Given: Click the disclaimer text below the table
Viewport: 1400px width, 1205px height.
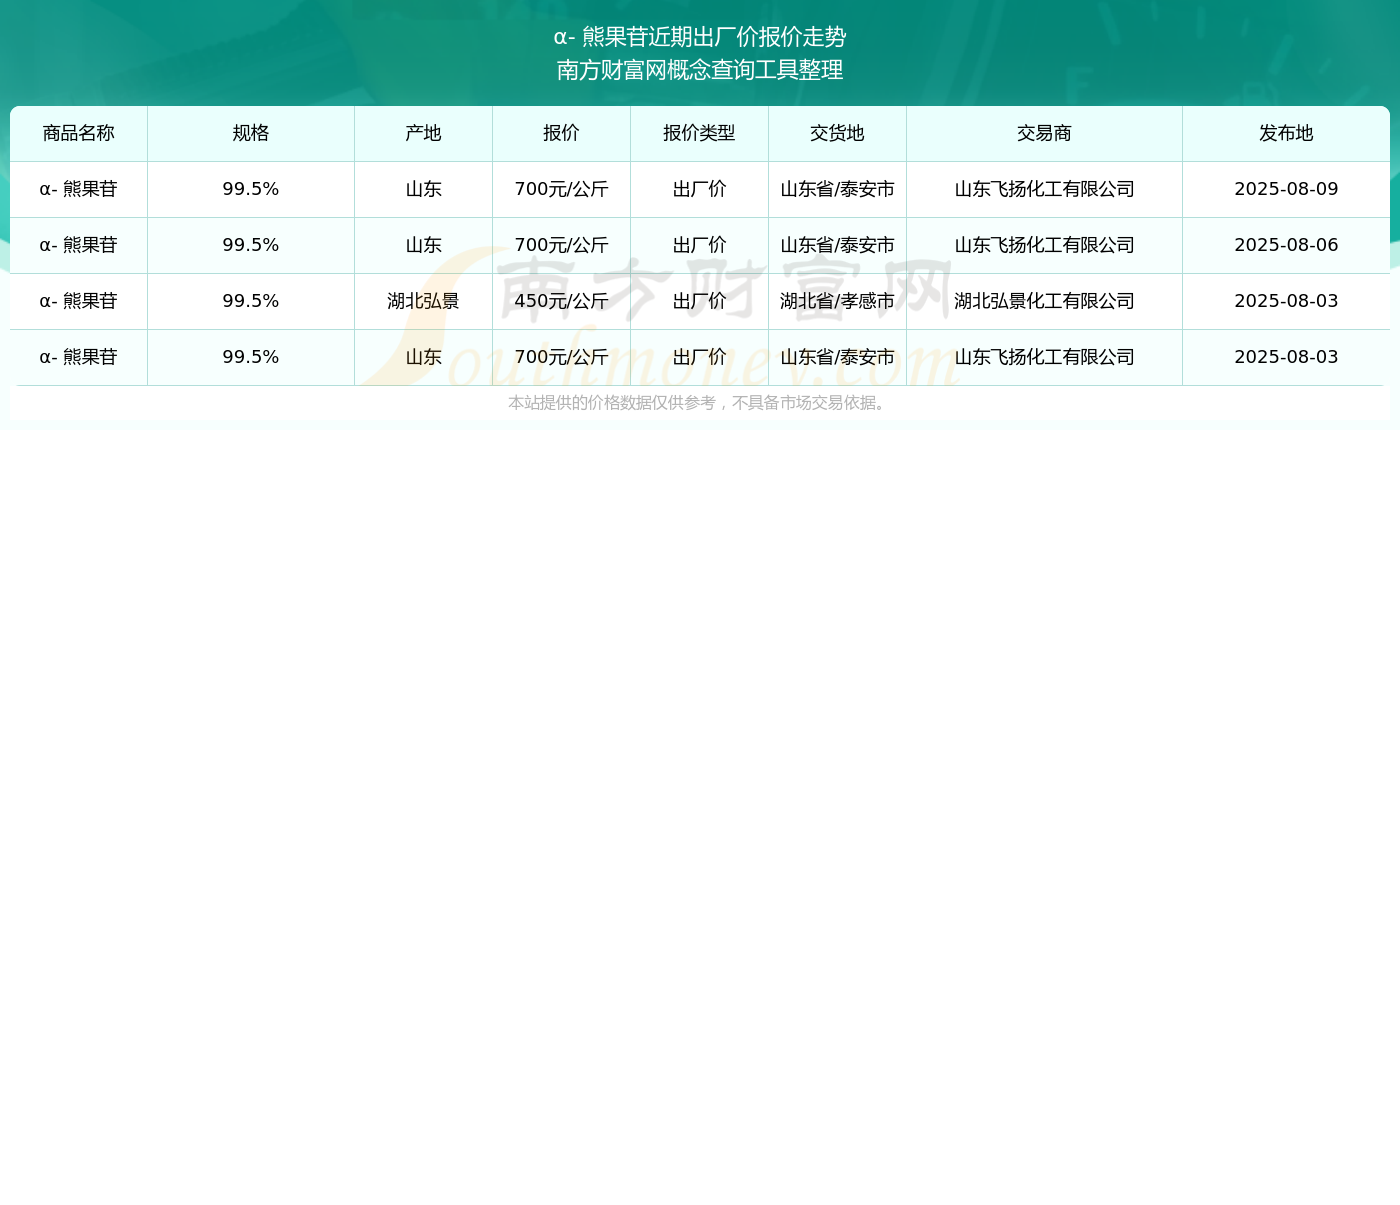Looking at the screenshot, I should 699,403.
